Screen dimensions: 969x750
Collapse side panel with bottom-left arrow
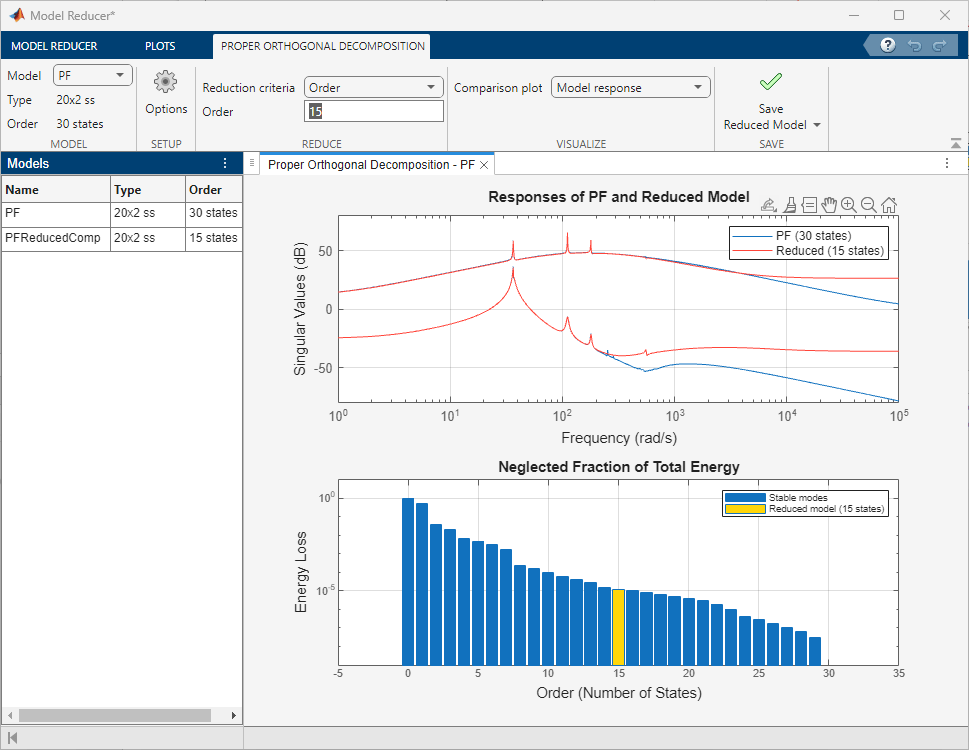[12, 738]
